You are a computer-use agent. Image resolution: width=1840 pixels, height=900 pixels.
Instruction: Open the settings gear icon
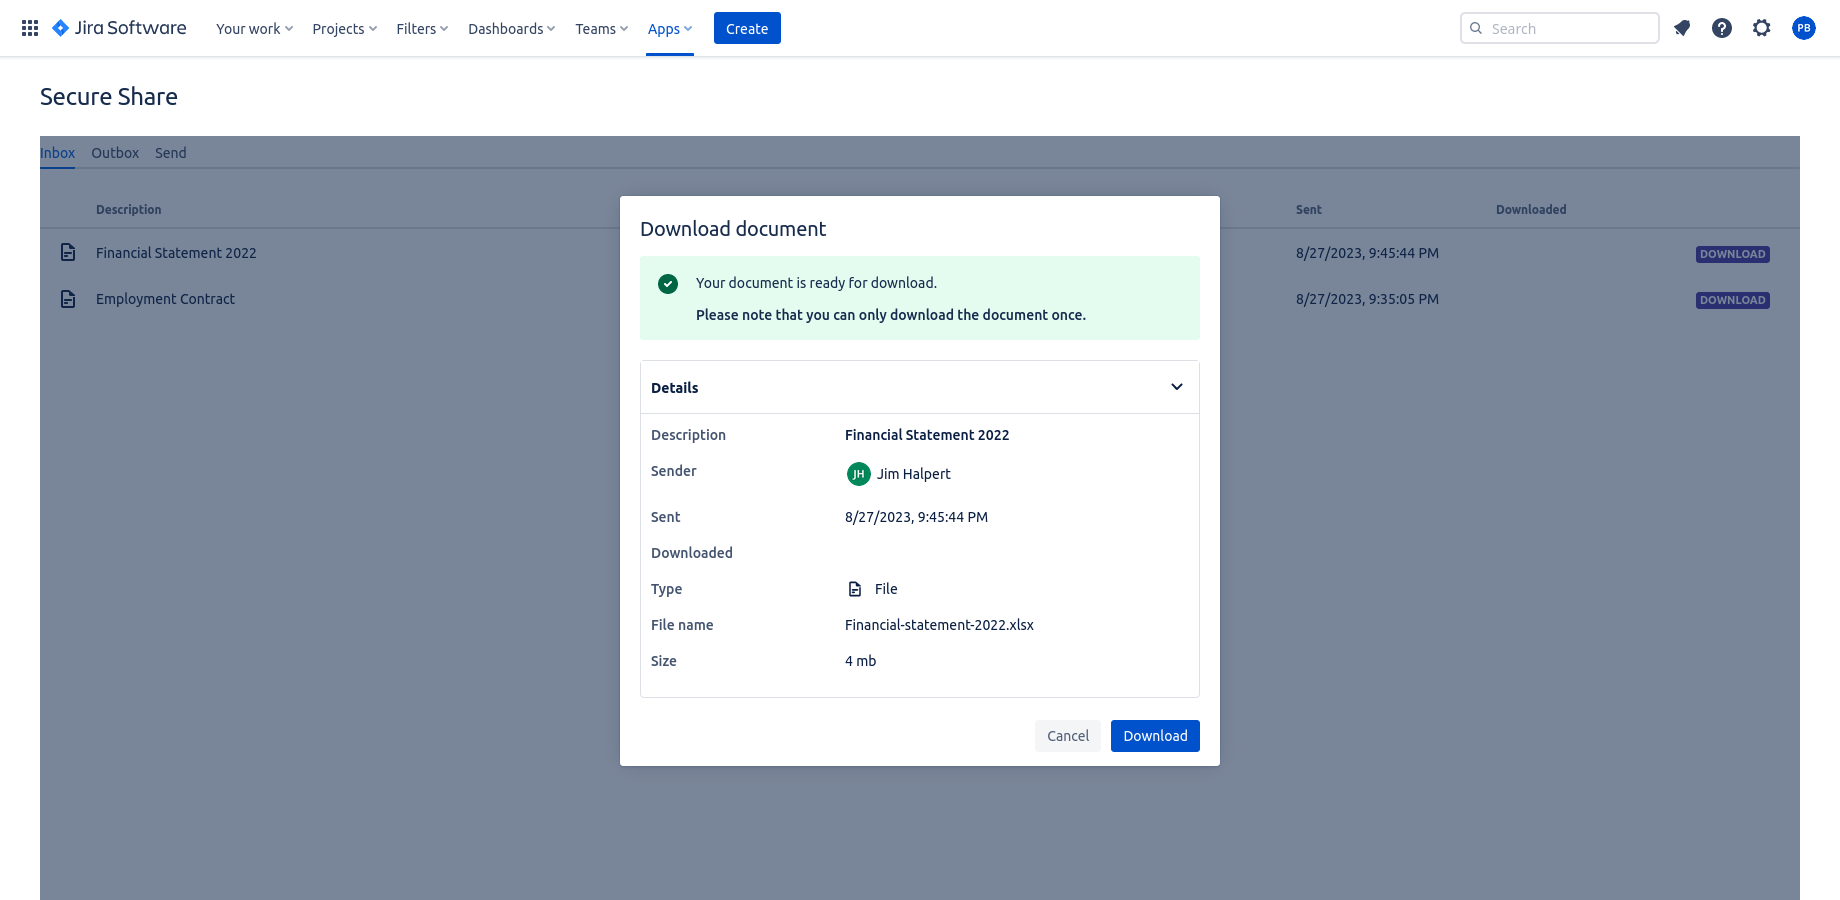1762,28
